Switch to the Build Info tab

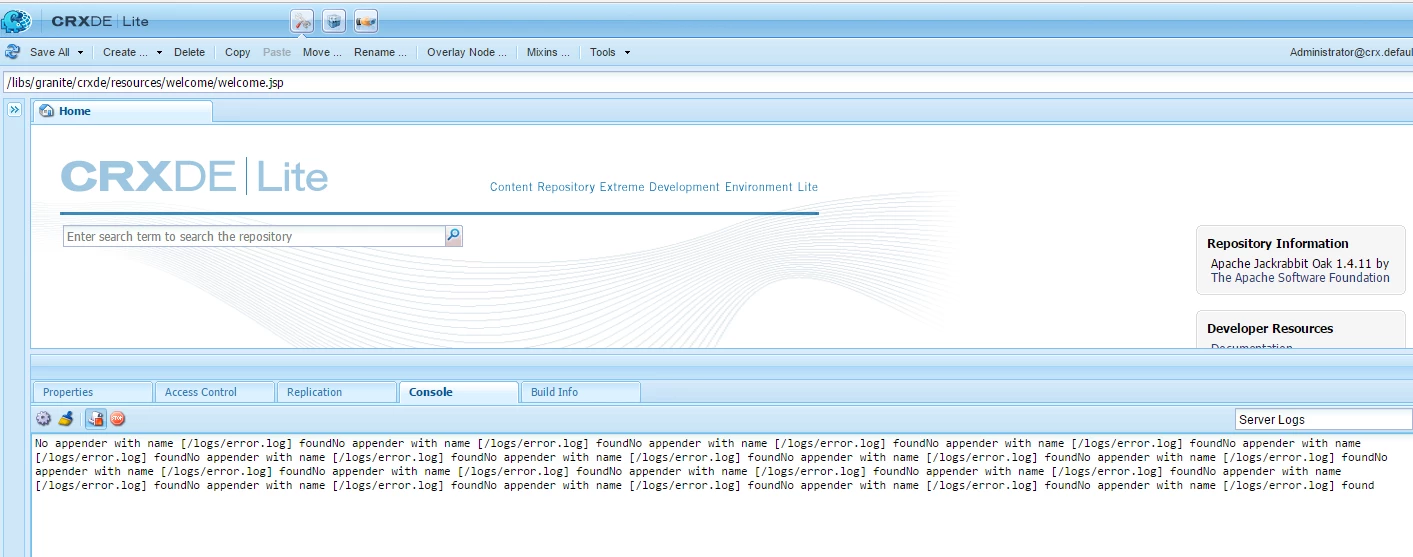[x=581, y=392]
